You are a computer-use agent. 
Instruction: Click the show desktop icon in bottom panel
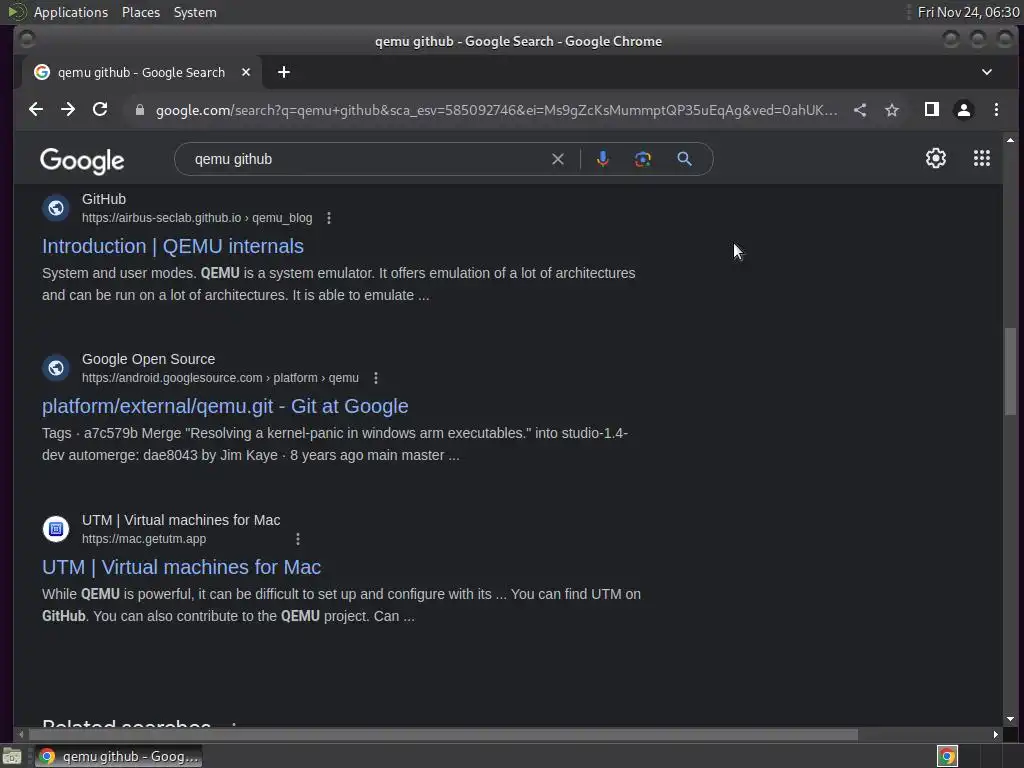(x=12, y=756)
